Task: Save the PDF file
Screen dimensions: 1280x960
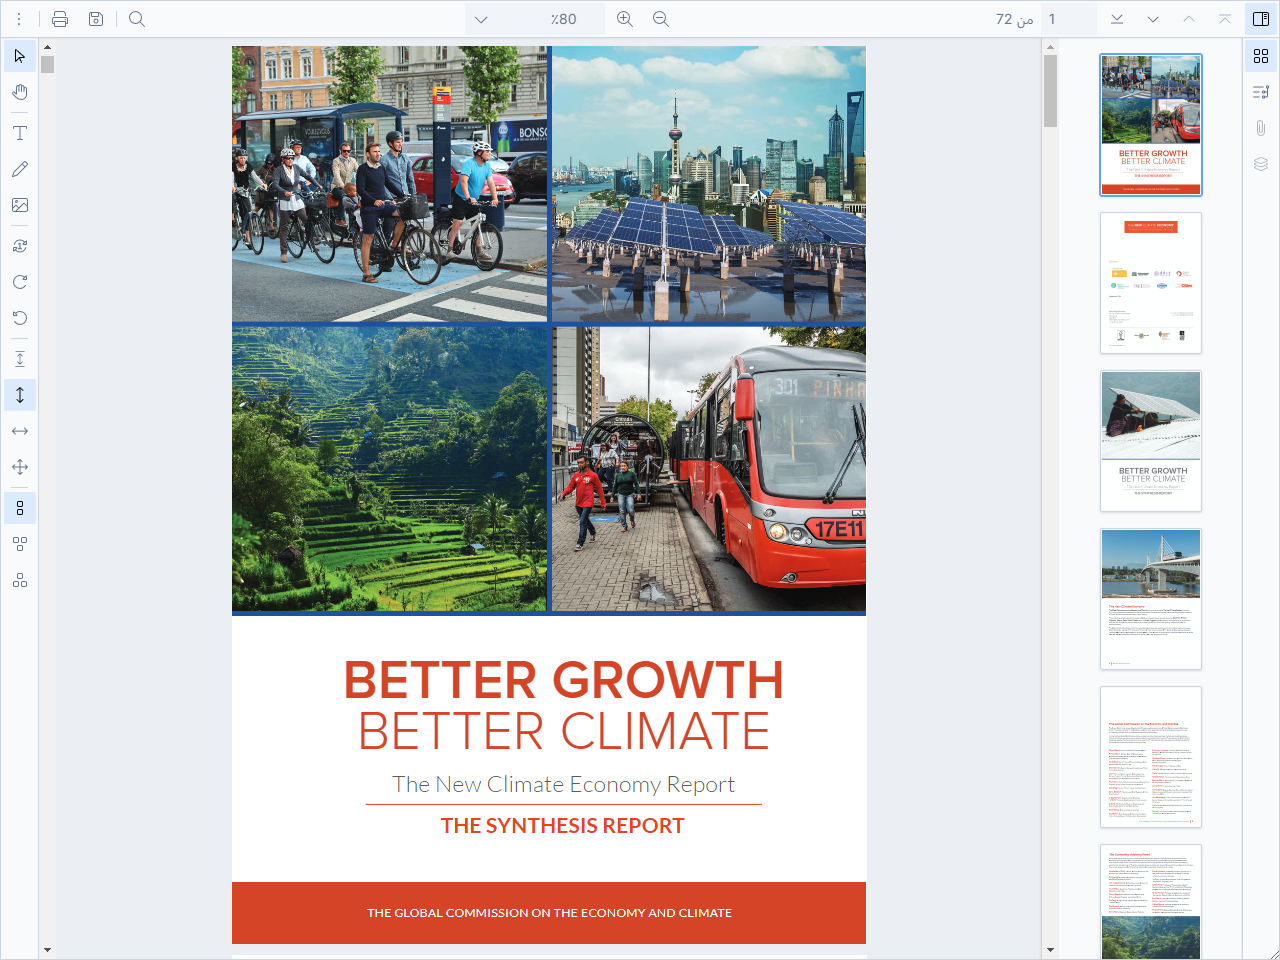Action: [96, 19]
